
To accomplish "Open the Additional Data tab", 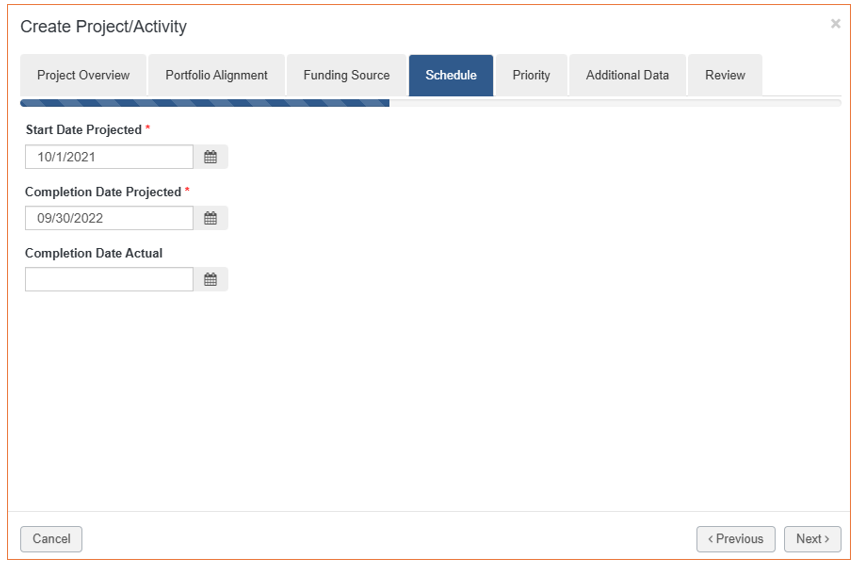I will (627, 75).
